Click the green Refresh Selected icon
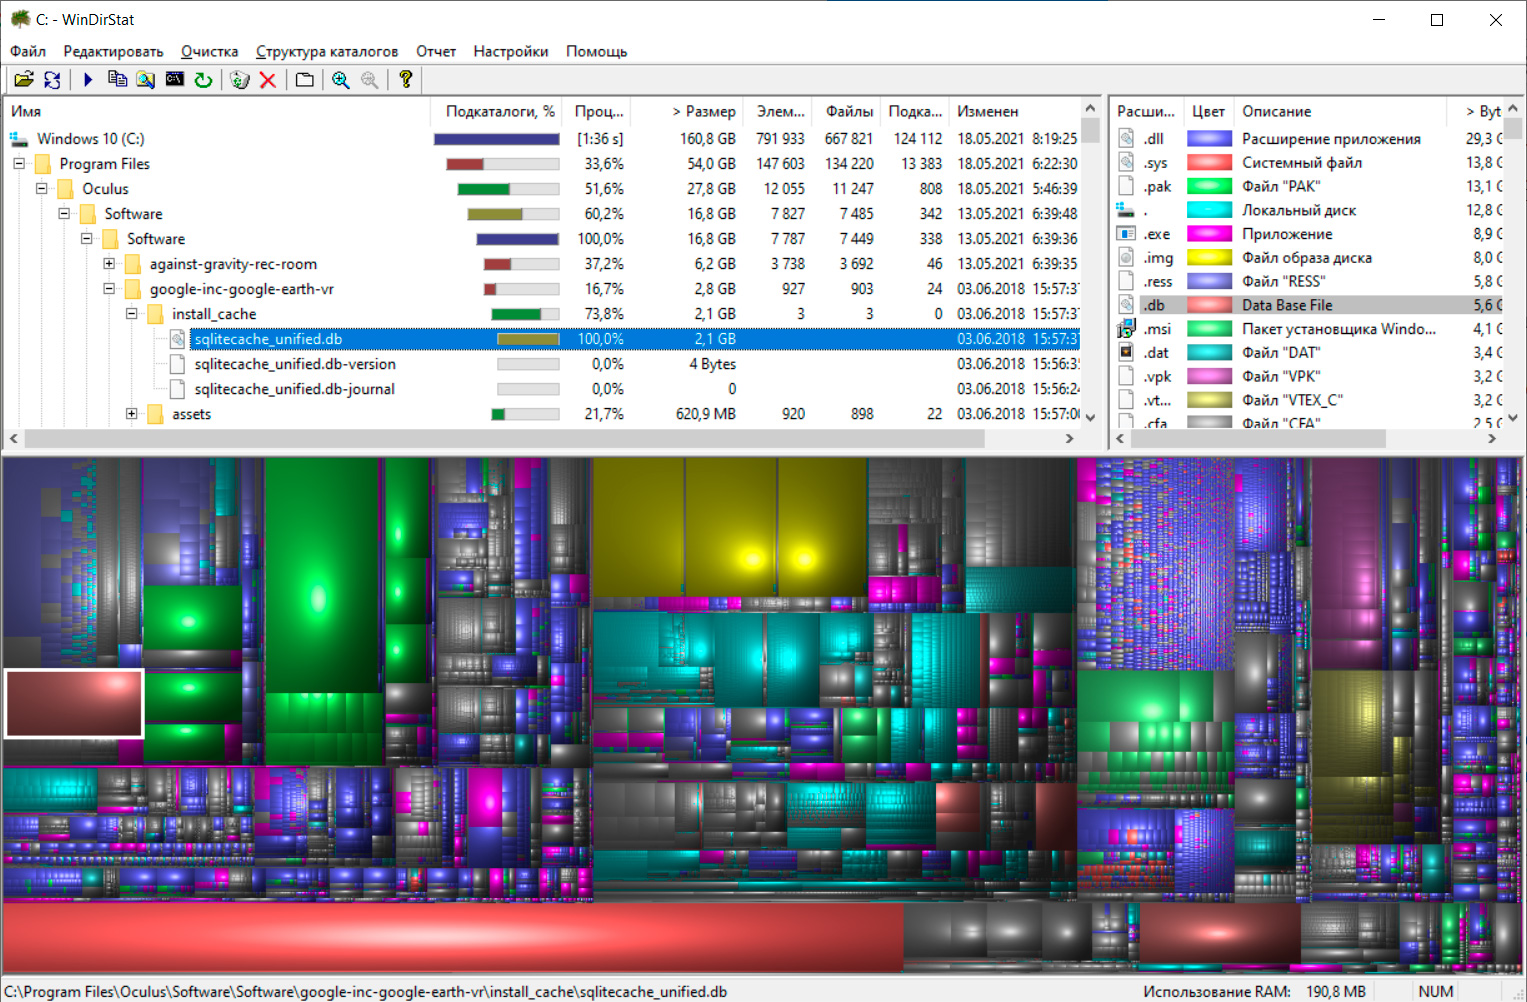This screenshot has width=1527, height=1002. pos(203,80)
